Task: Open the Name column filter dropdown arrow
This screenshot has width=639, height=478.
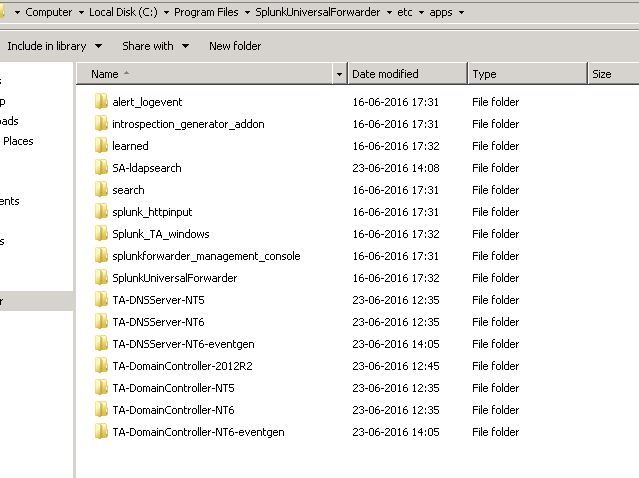Action: (x=340, y=74)
